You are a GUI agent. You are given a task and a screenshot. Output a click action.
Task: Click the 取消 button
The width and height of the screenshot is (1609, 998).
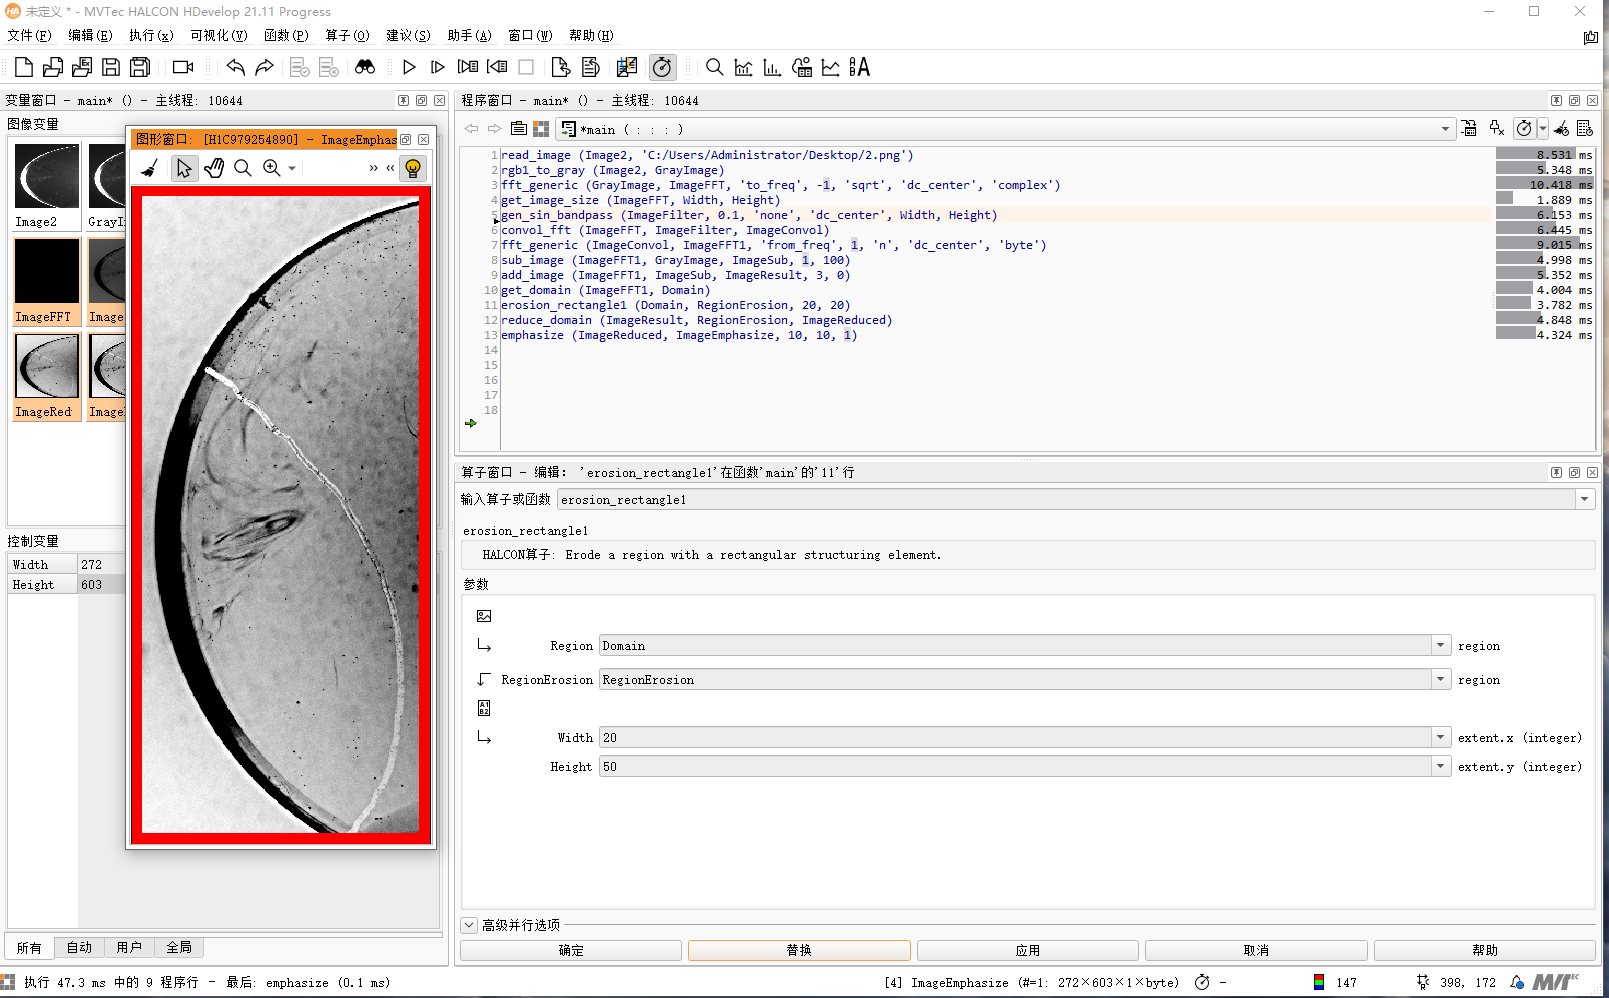click(x=1256, y=950)
